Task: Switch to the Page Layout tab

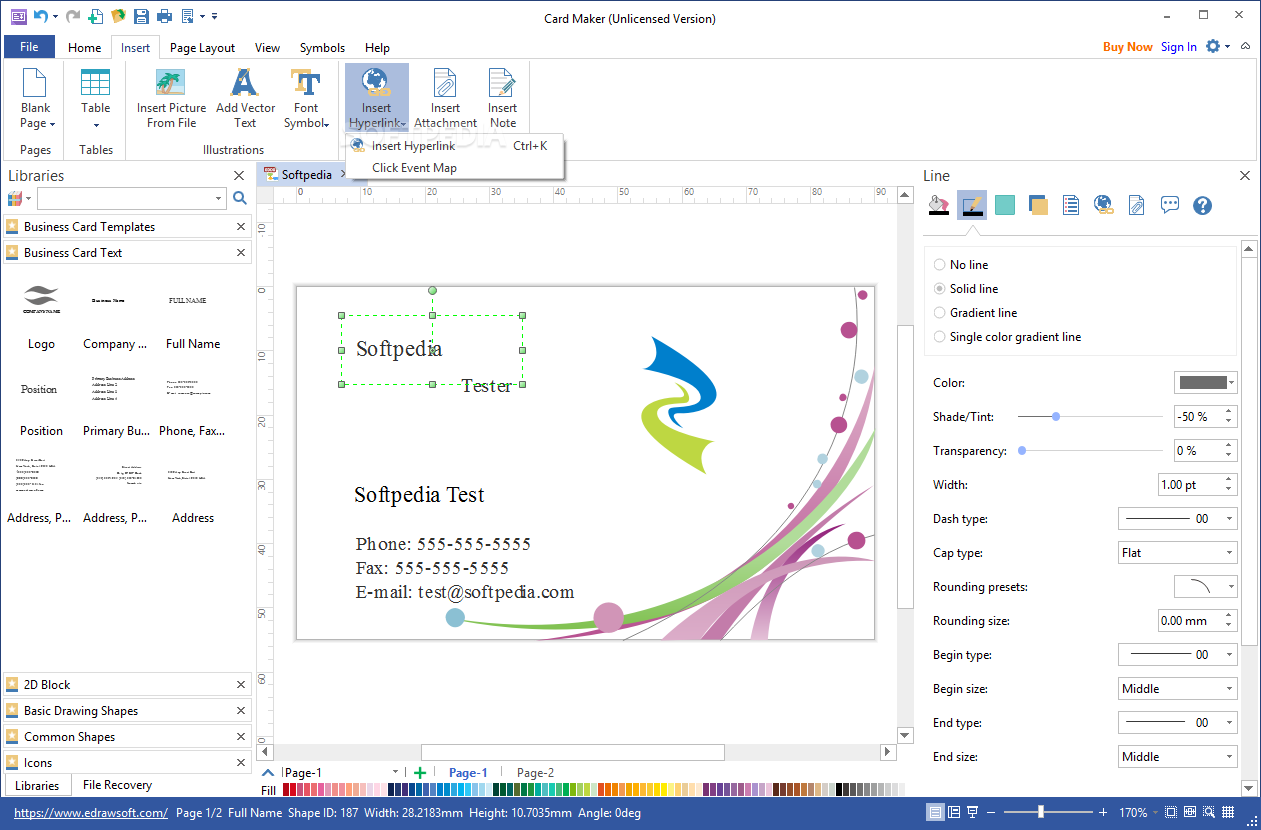Action: [x=202, y=47]
